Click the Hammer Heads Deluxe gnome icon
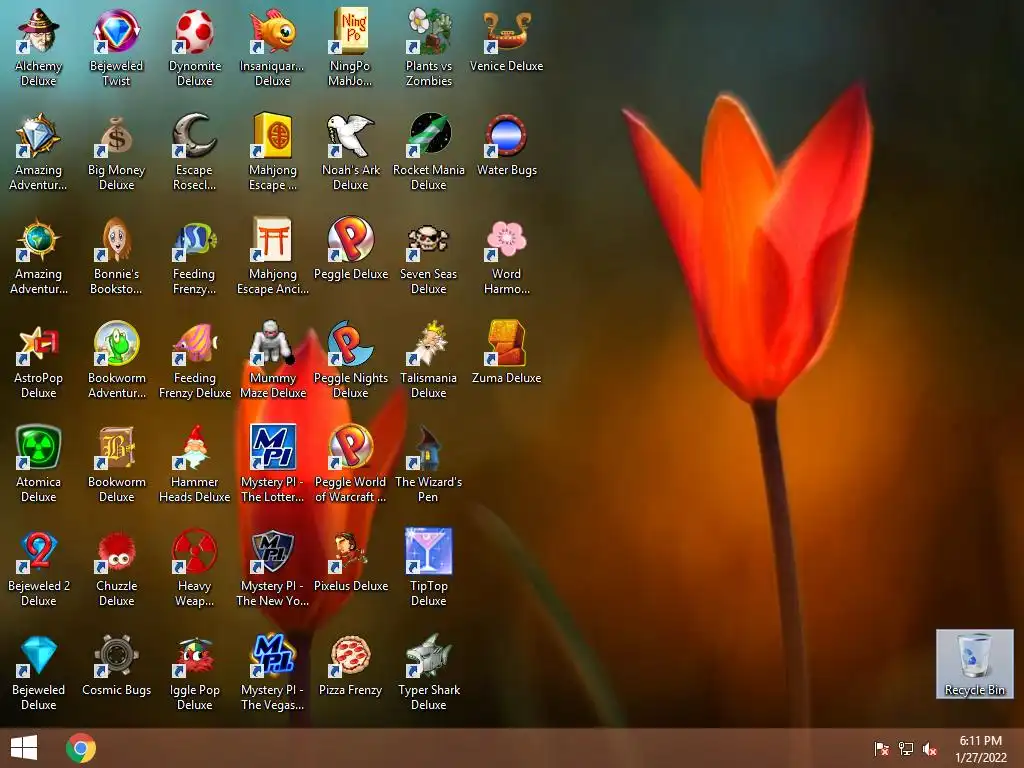This screenshot has width=1024, height=768. point(195,447)
